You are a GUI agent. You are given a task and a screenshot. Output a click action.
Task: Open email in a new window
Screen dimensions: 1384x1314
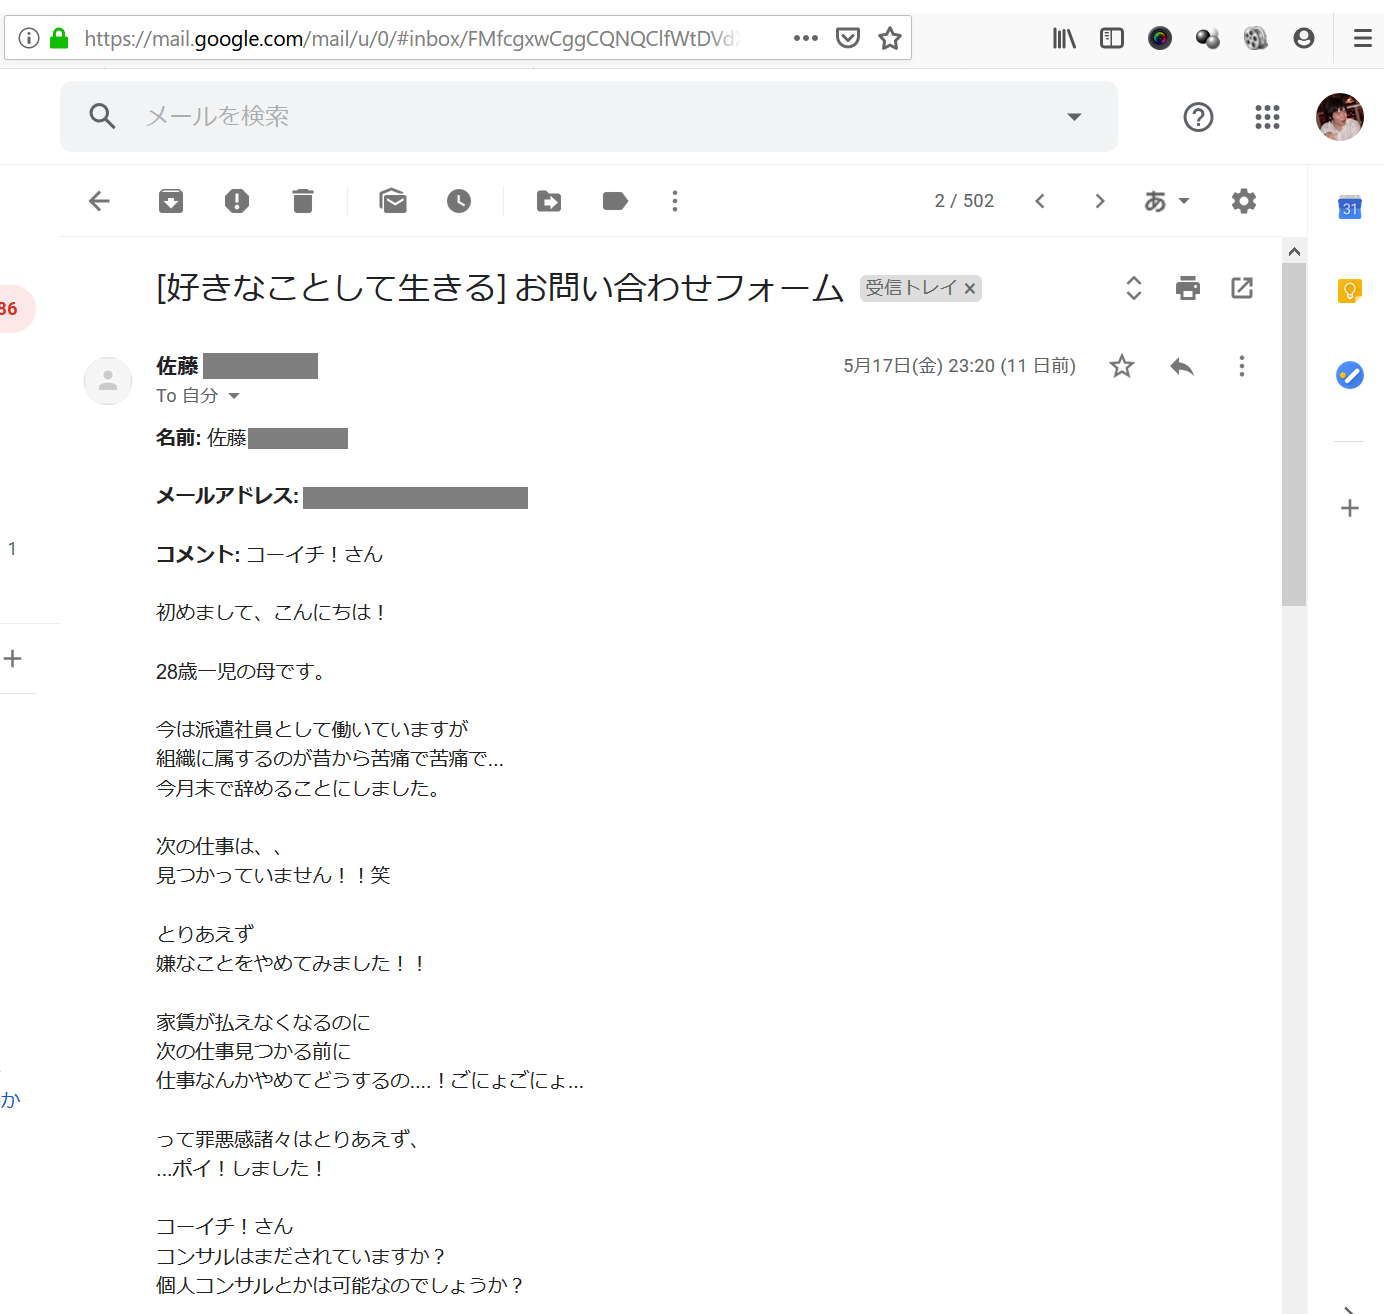pyautogui.click(x=1242, y=288)
